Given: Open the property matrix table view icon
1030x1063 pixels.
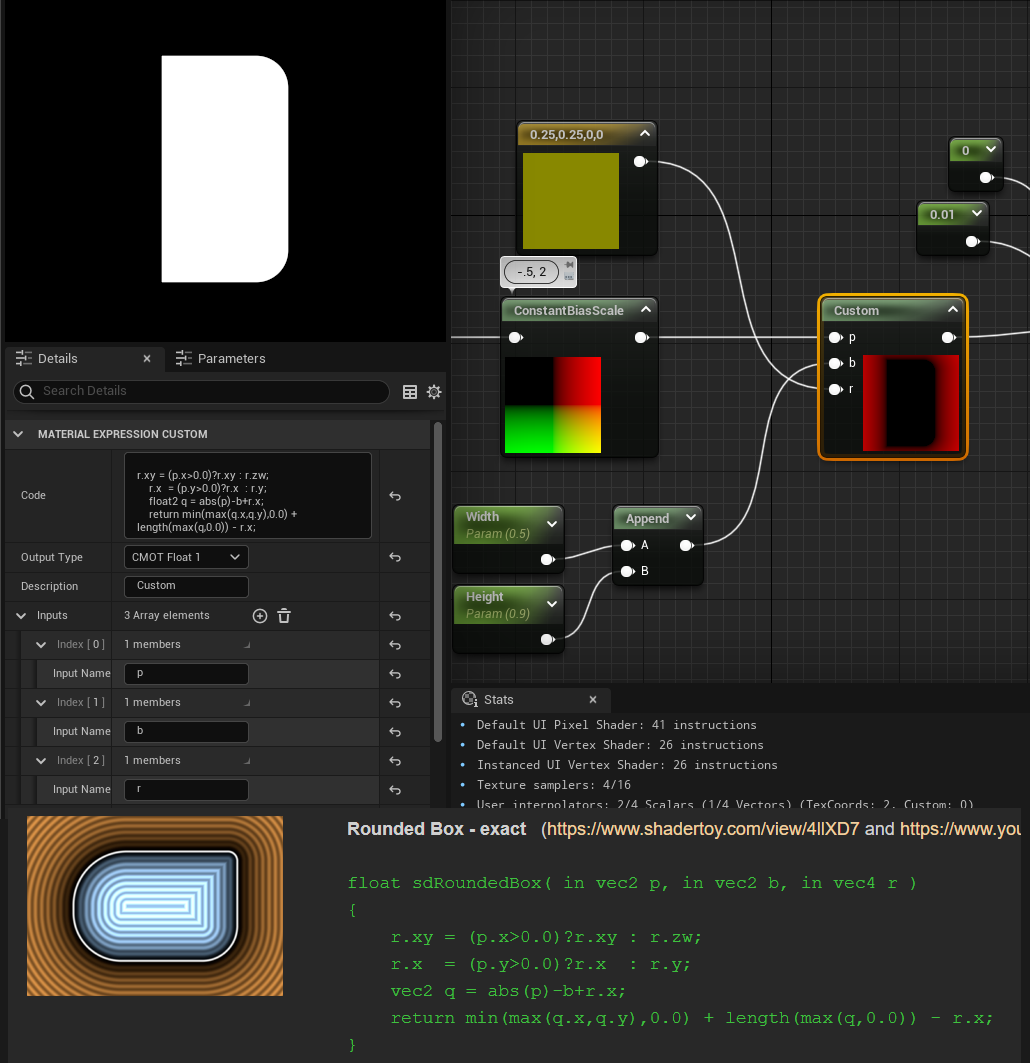Looking at the screenshot, I should [410, 392].
